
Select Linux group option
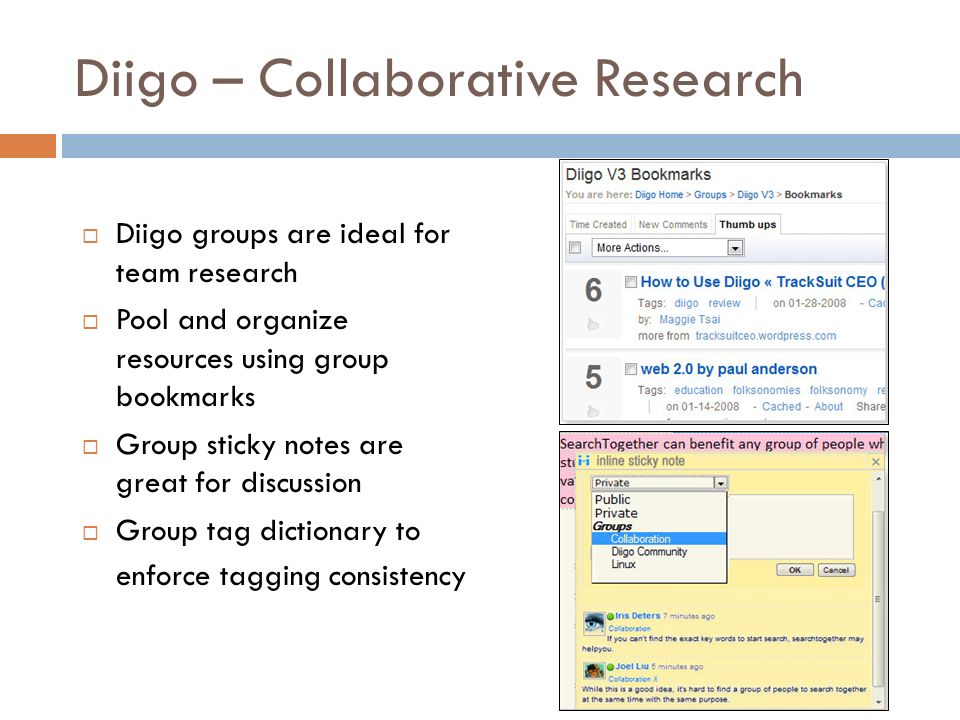tap(623, 564)
